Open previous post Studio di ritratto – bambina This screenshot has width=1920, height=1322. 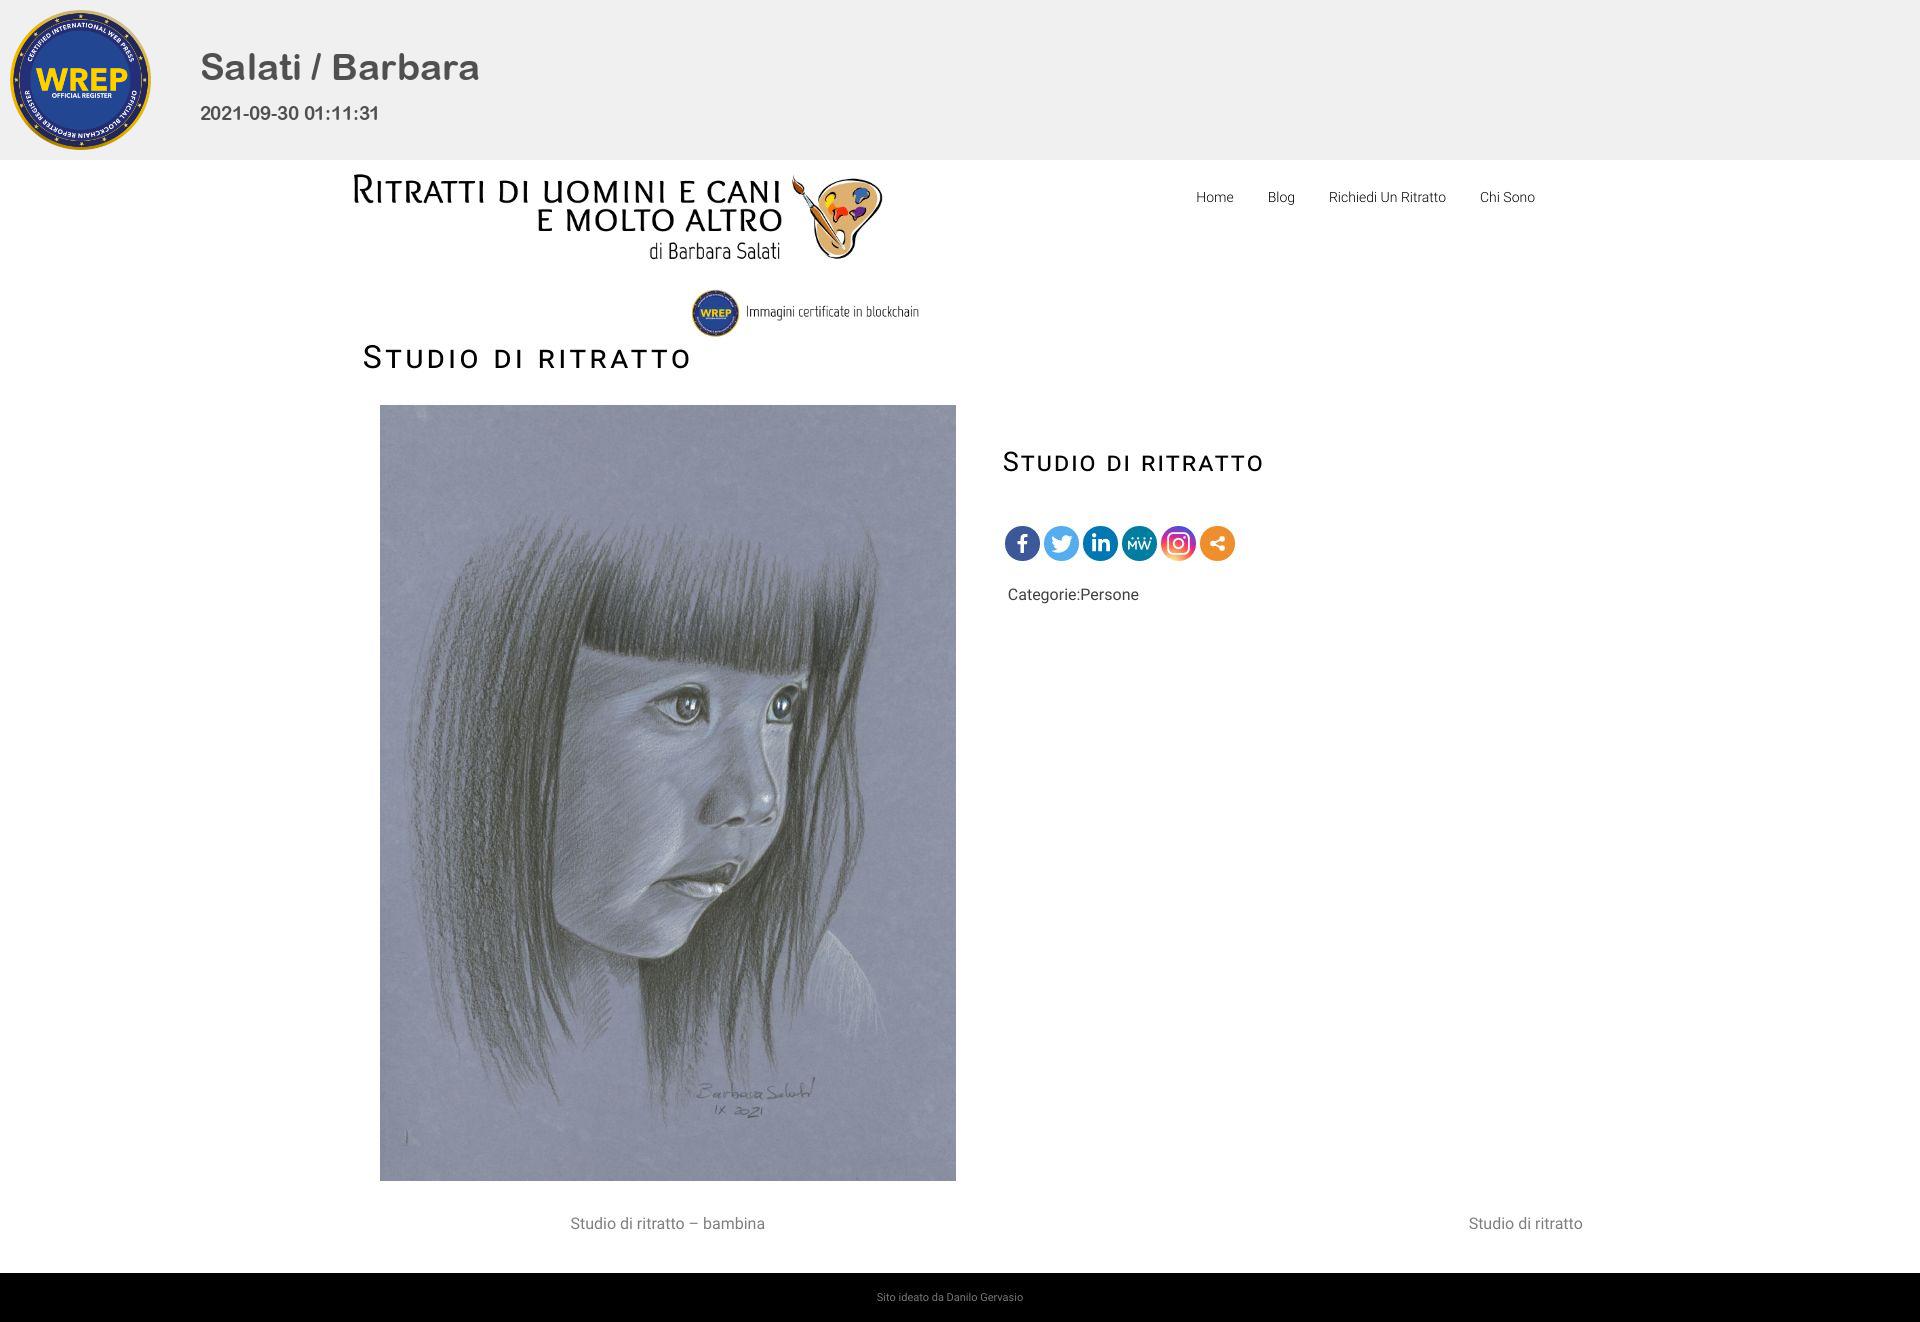point(667,1223)
